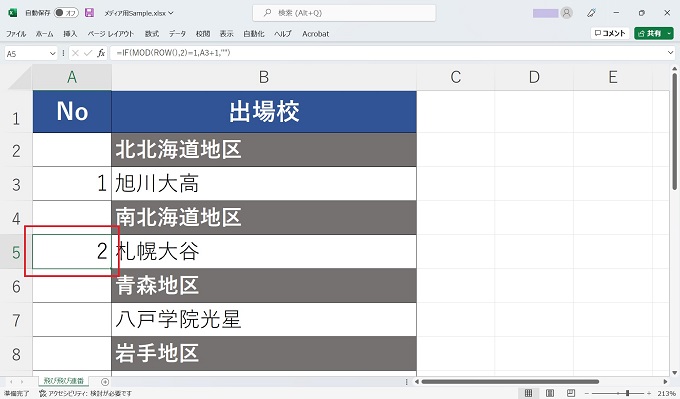Select cell with 南北海道地区
680x399 pixels.
(264, 217)
